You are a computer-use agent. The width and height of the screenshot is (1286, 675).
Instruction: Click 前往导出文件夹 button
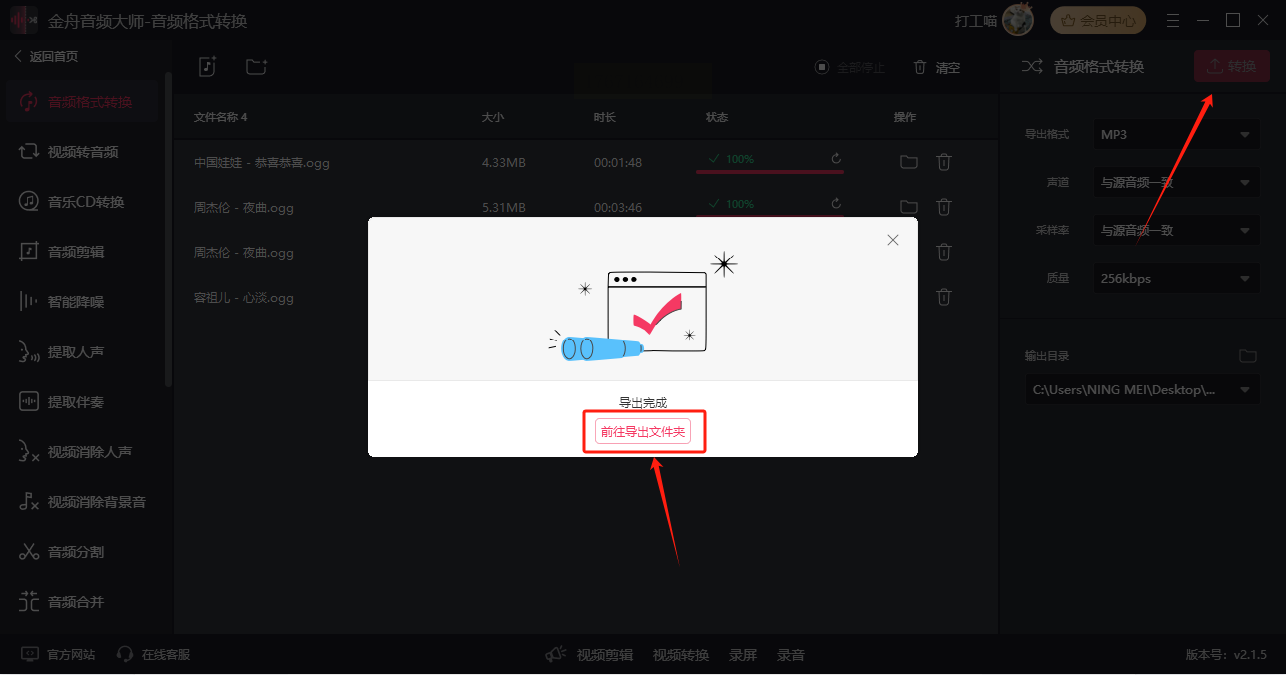pos(644,432)
